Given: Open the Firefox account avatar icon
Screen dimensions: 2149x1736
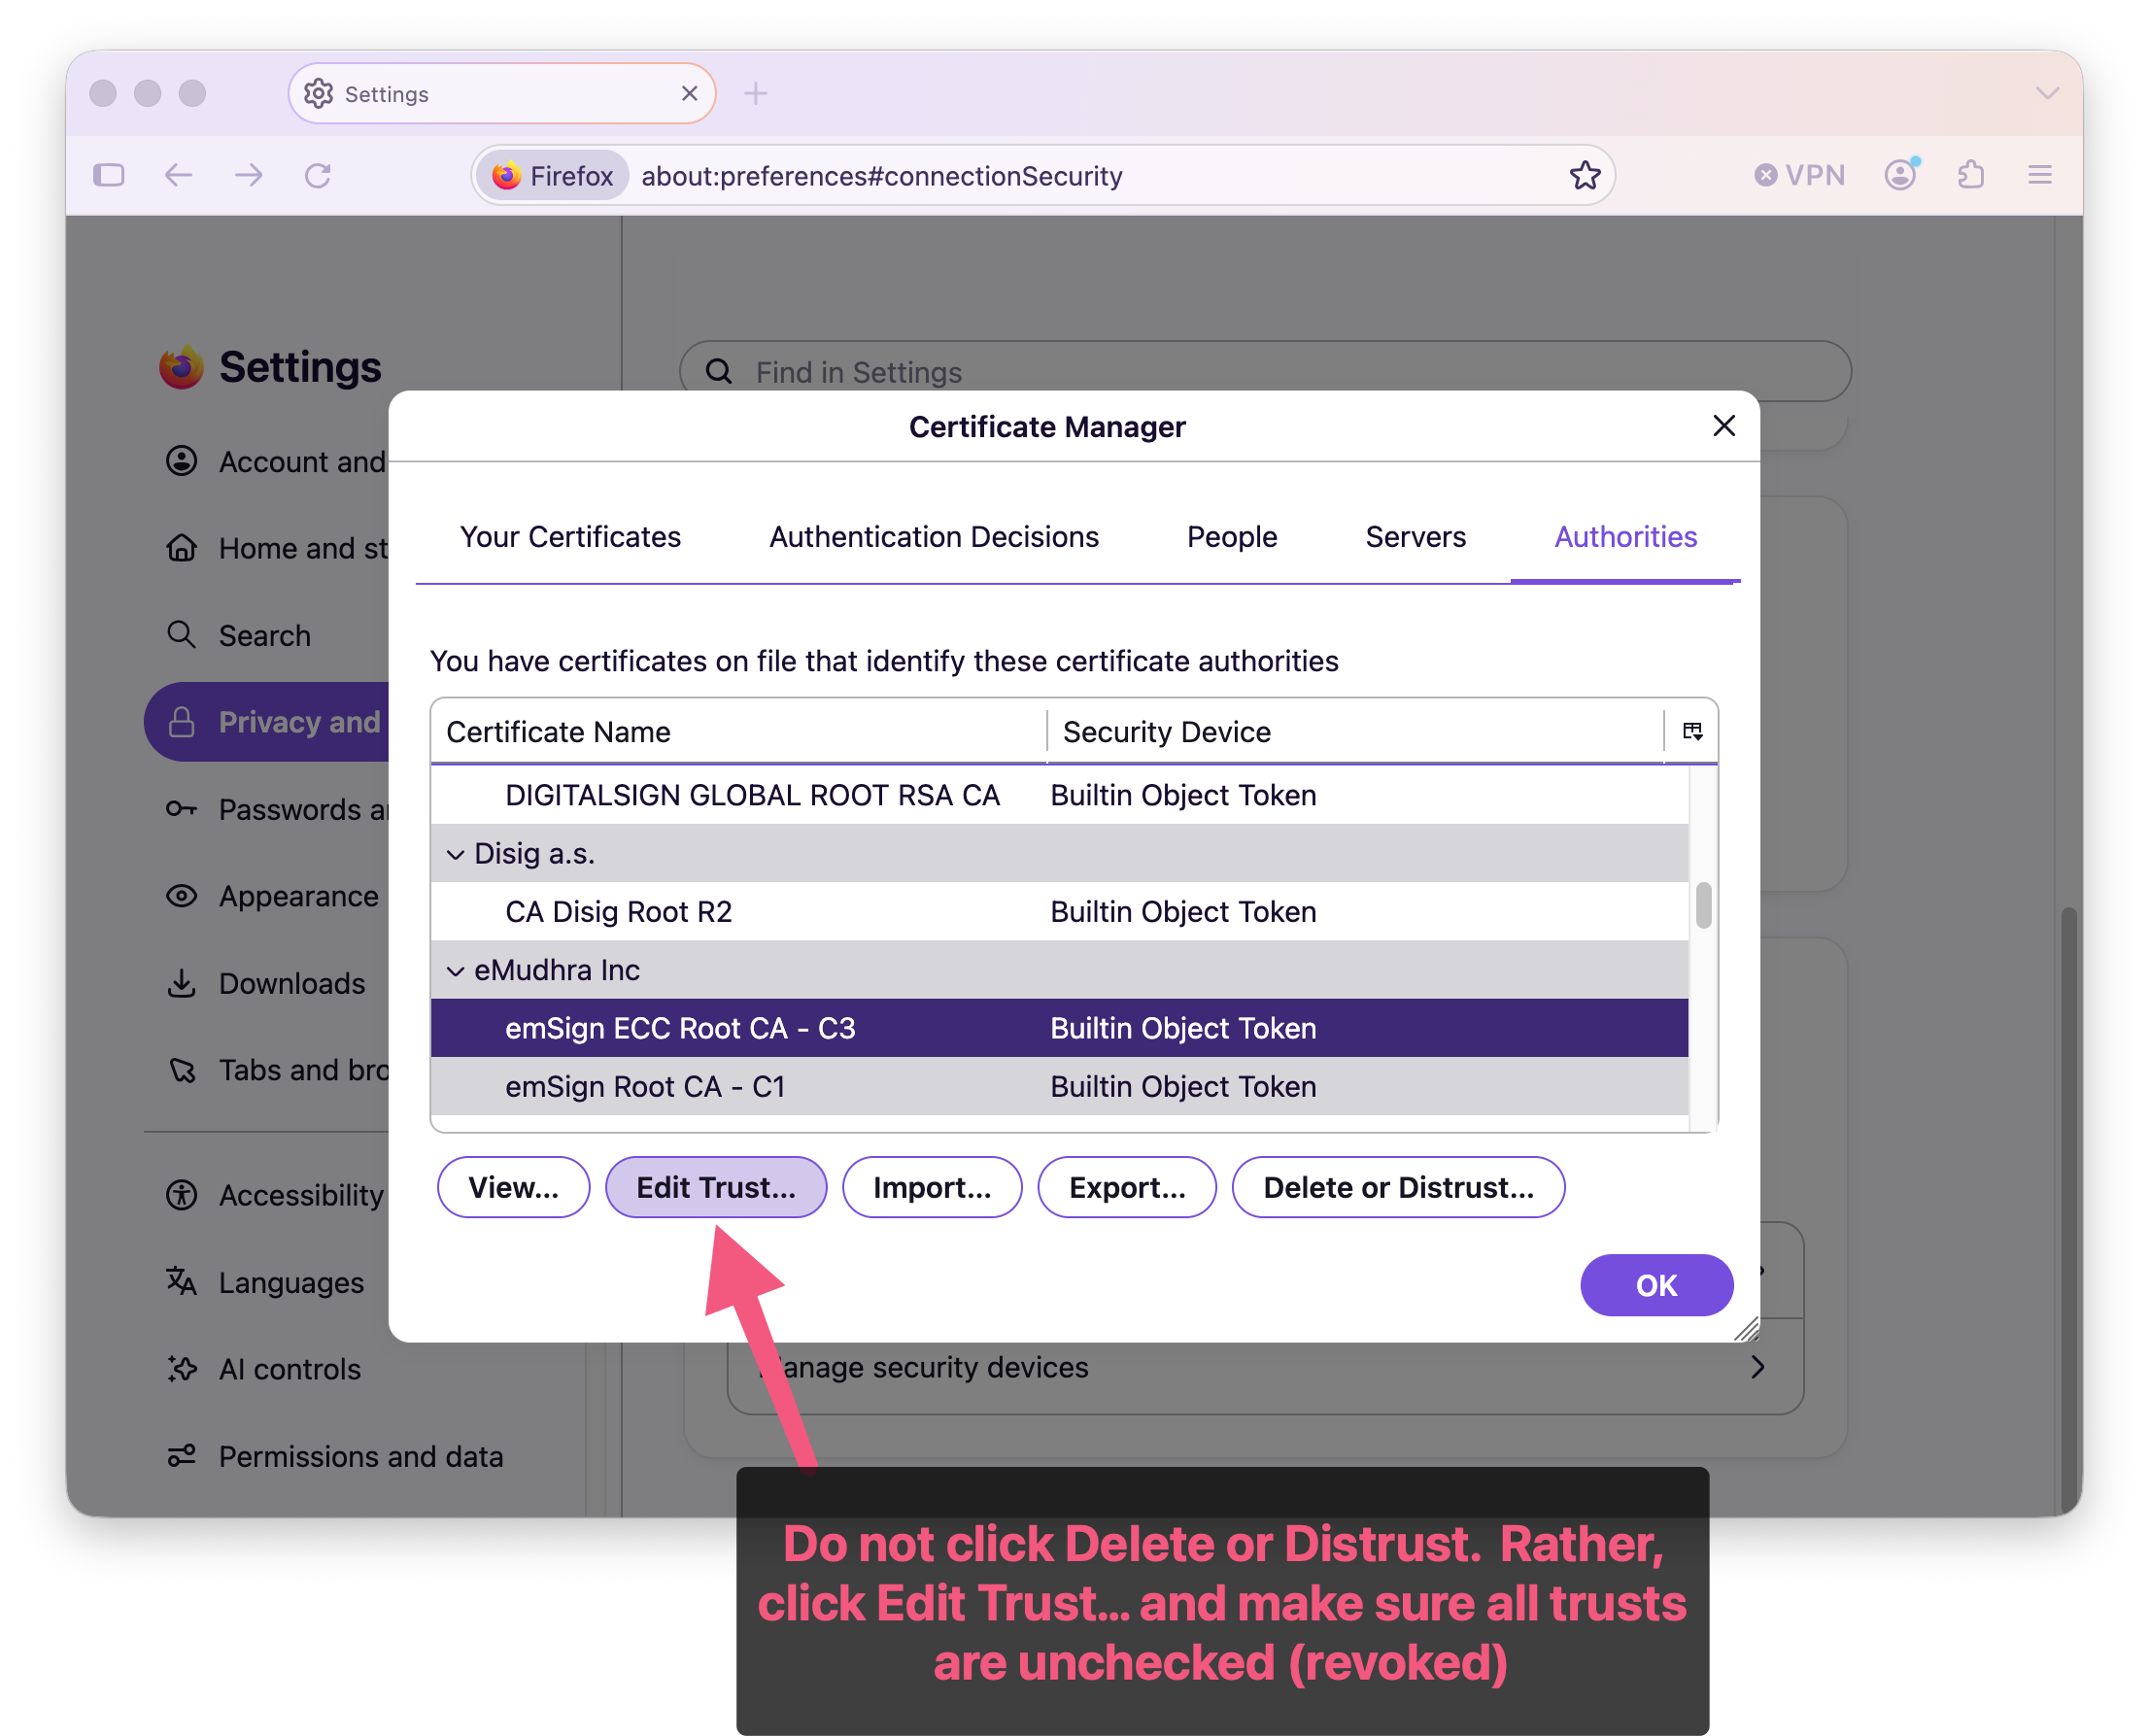Looking at the screenshot, I should click(1901, 175).
